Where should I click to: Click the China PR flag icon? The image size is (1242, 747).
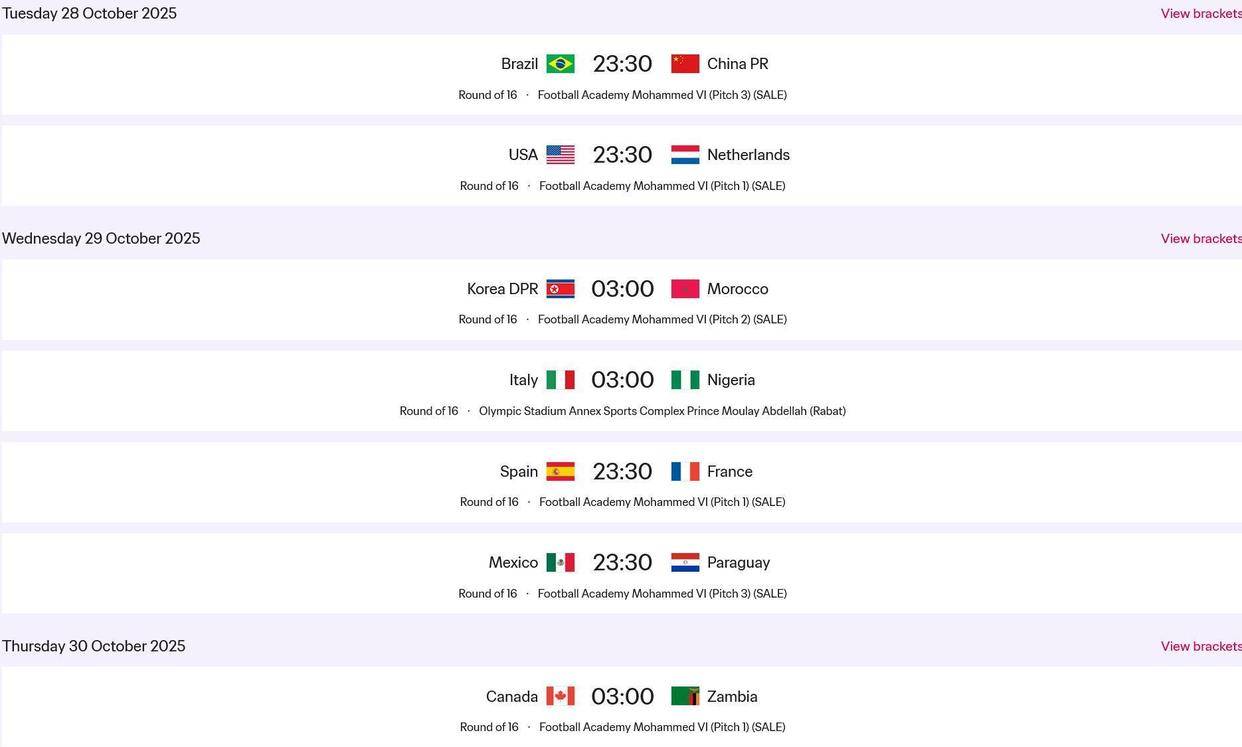[x=685, y=64]
